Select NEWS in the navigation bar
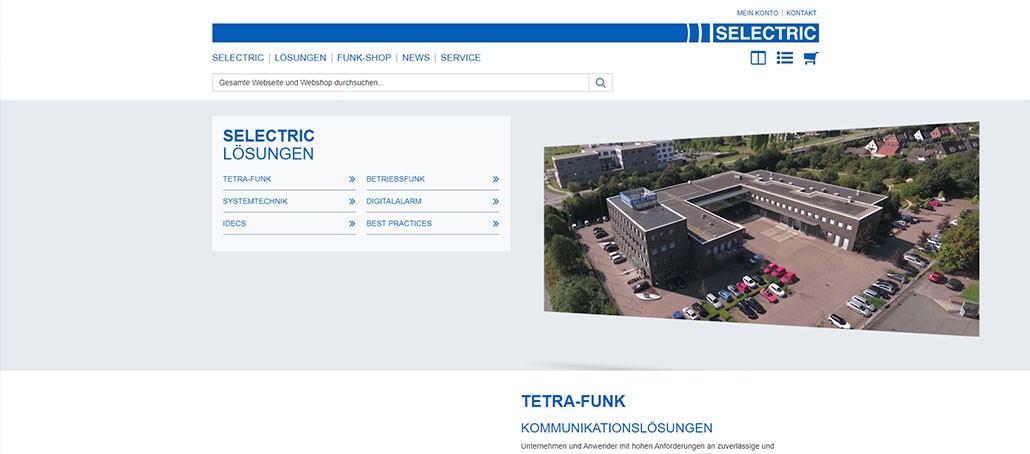The width and height of the screenshot is (1030, 454). tap(416, 58)
